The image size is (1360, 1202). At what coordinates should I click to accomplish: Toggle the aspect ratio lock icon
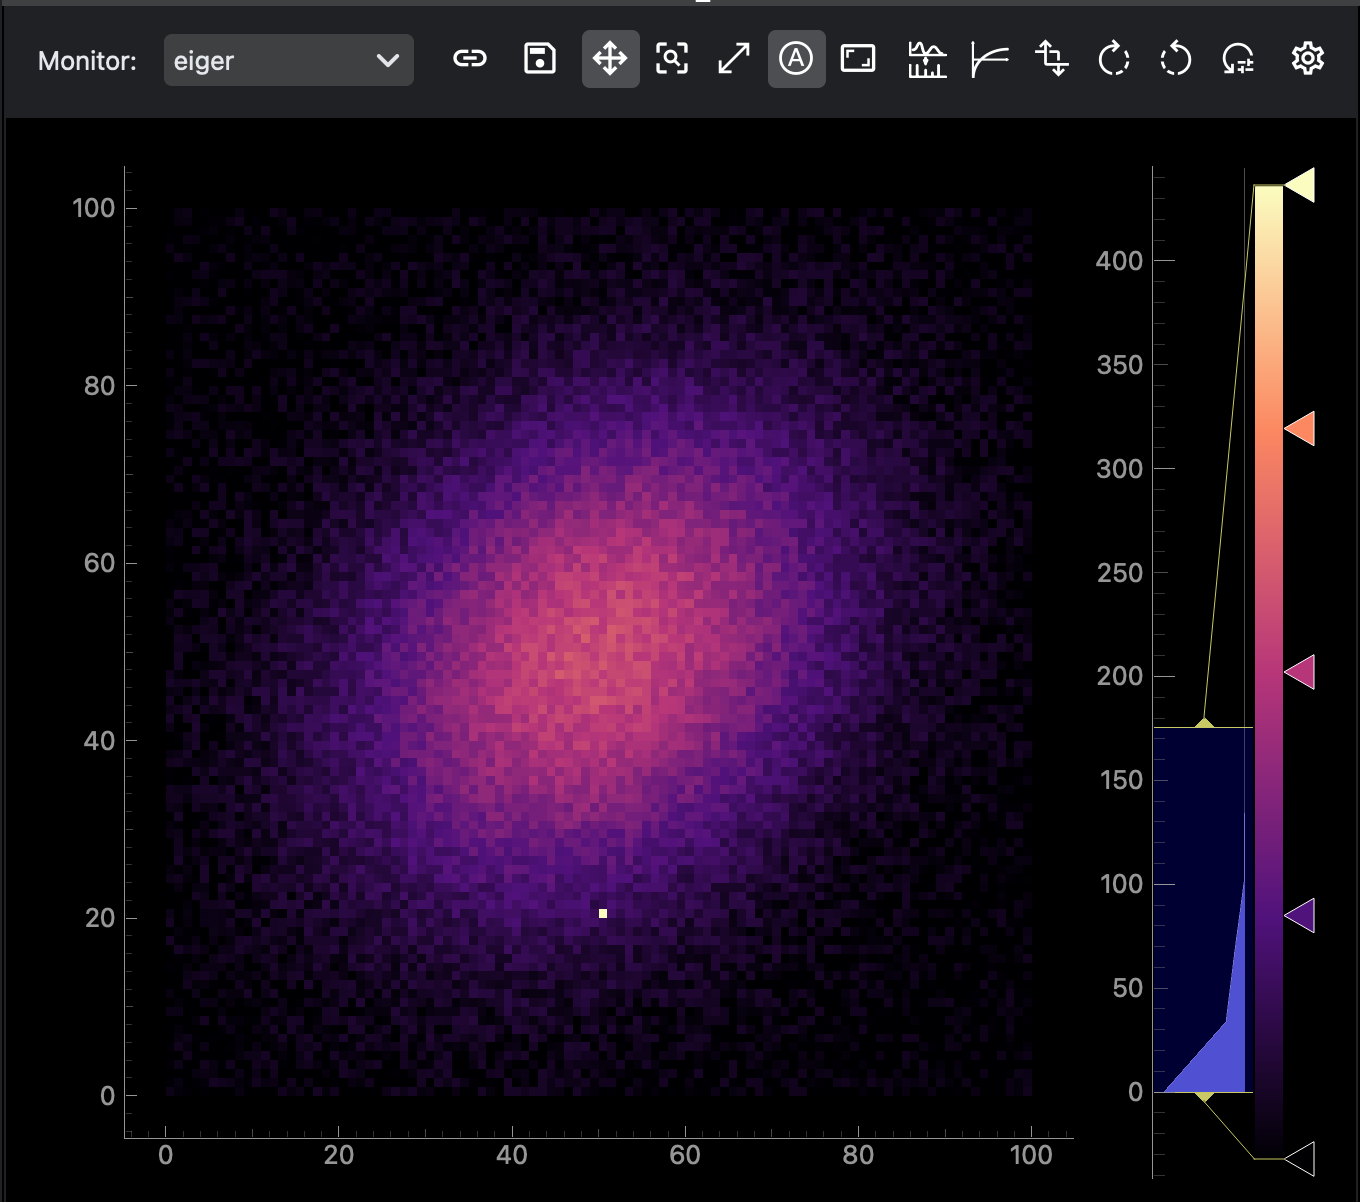pos(858,59)
